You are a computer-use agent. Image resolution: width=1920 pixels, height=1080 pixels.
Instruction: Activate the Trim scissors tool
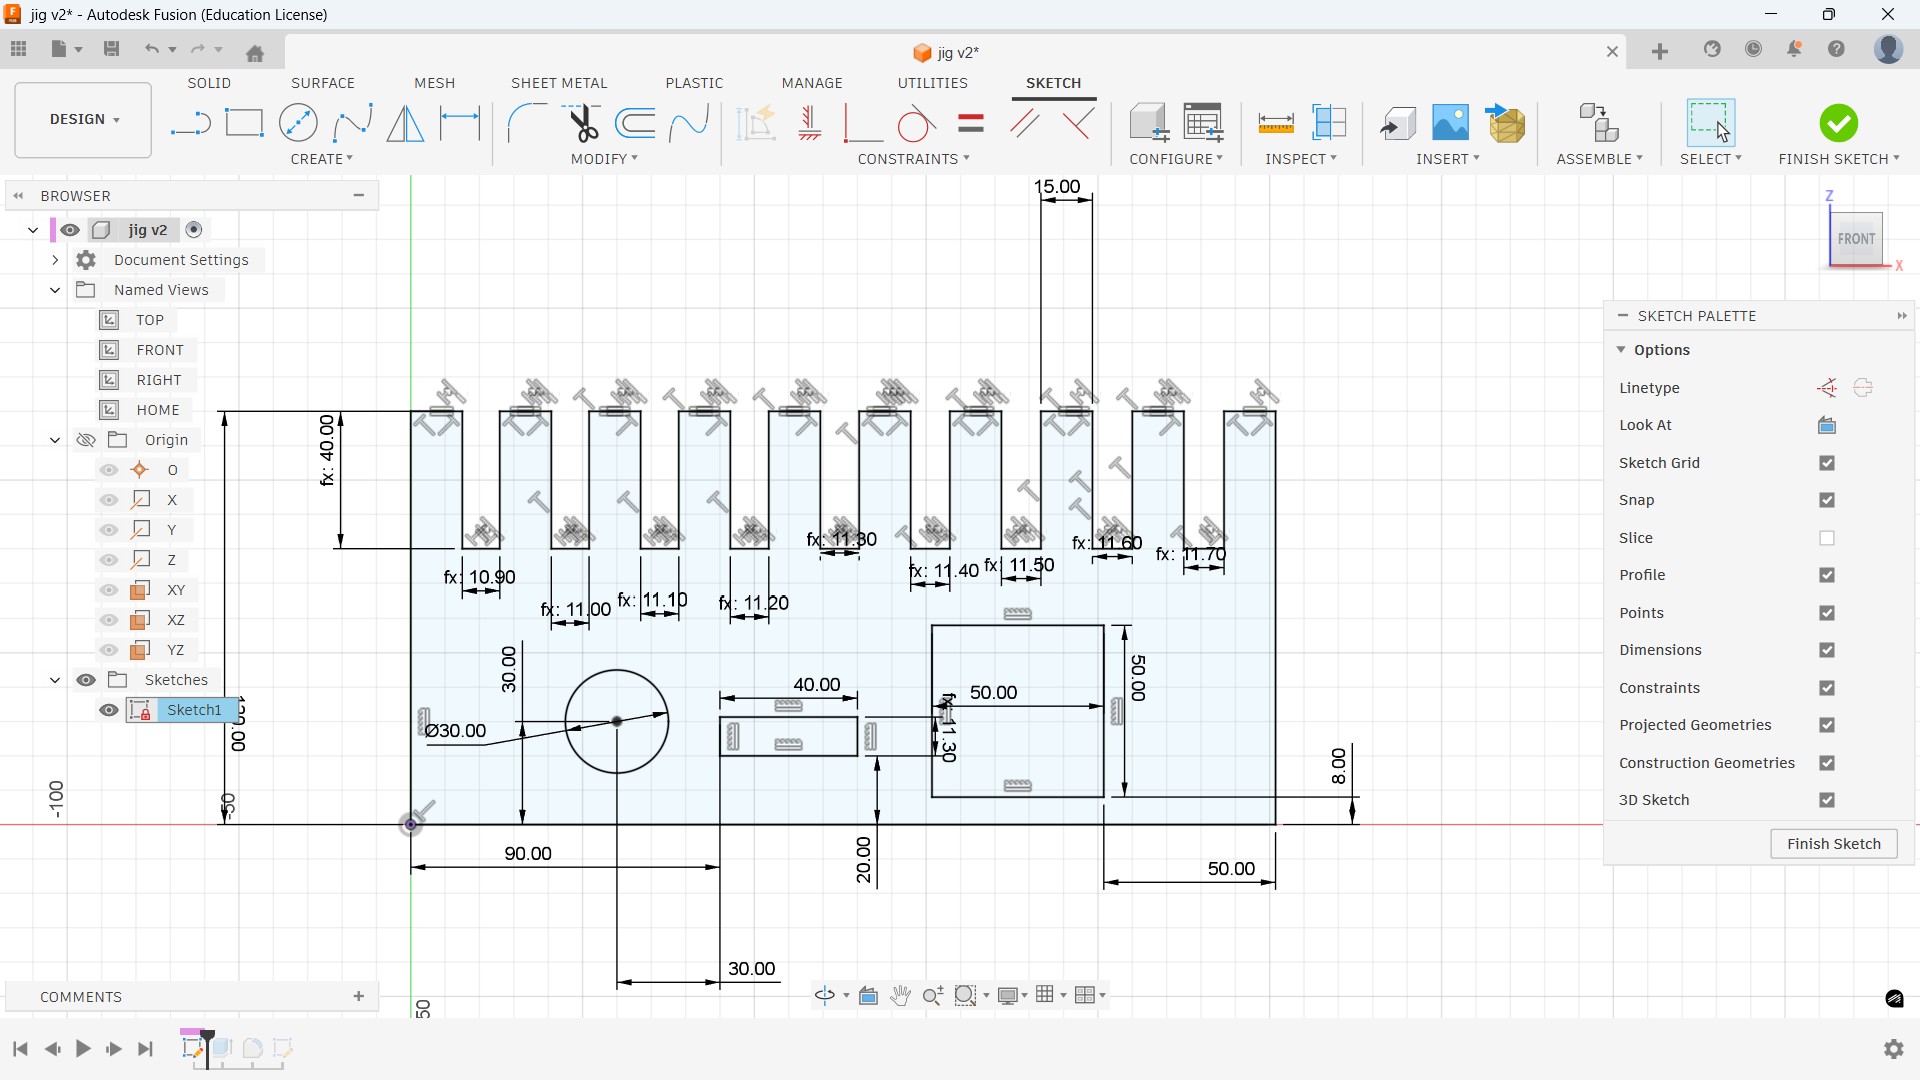click(x=583, y=124)
